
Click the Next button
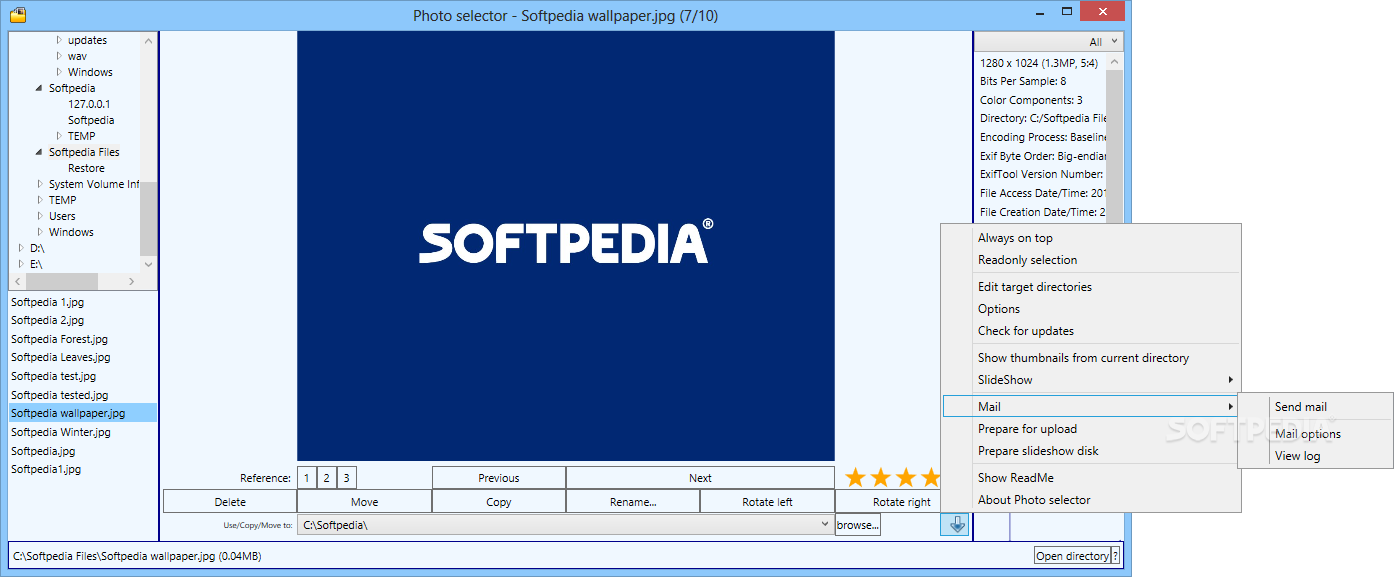(x=700, y=478)
